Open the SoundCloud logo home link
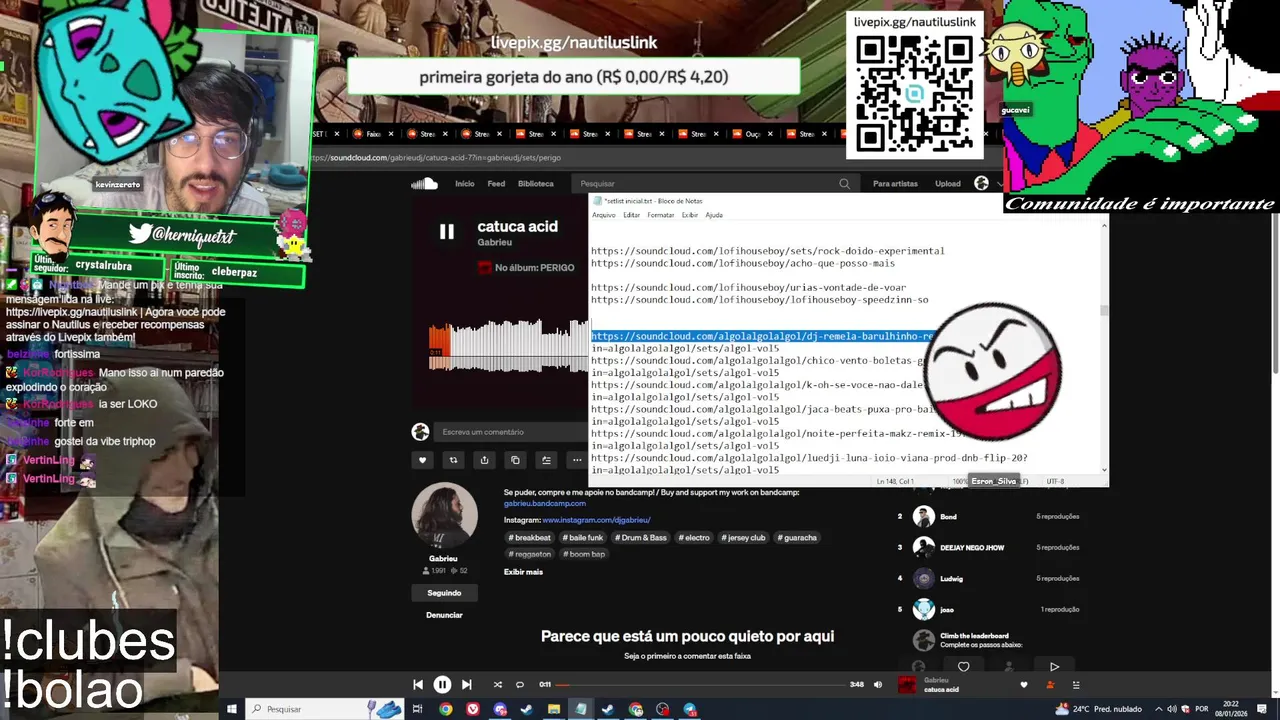Image resolution: width=1280 pixels, height=720 pixels. tap(425, 183)
